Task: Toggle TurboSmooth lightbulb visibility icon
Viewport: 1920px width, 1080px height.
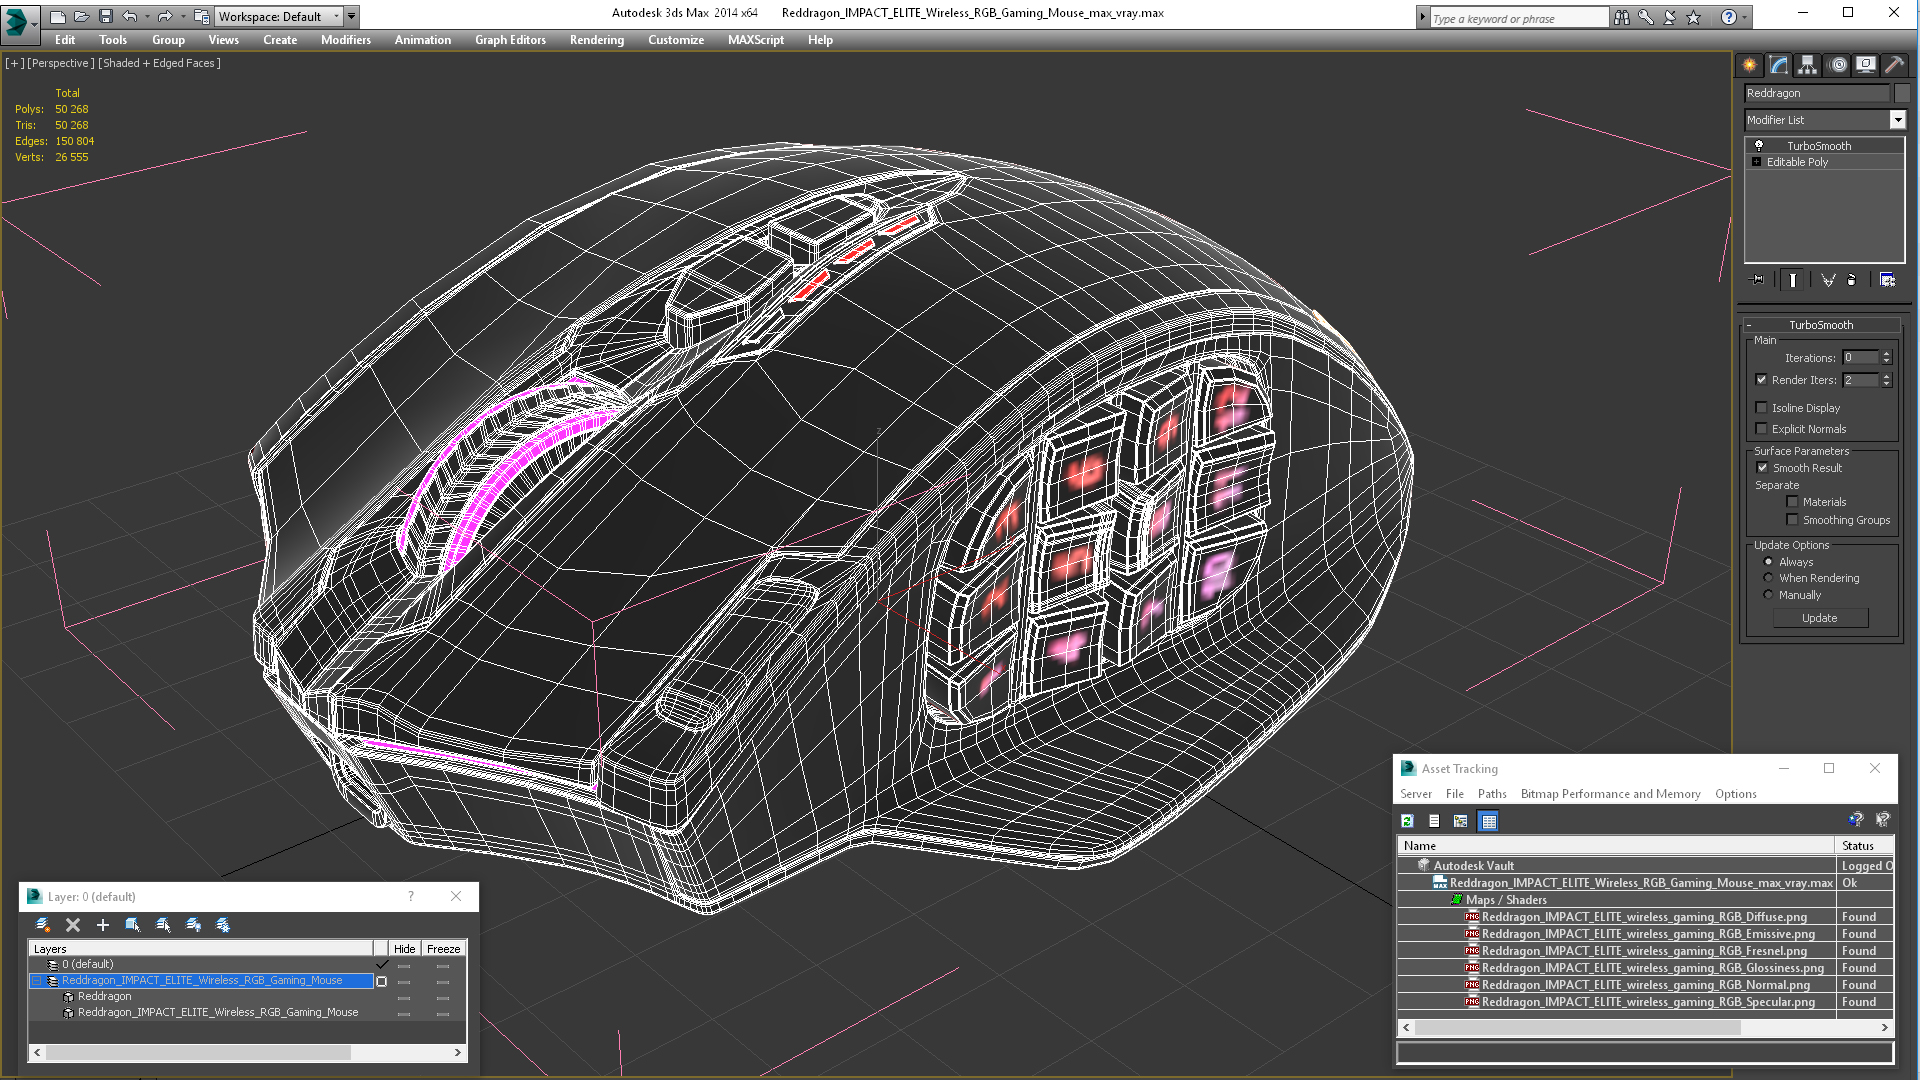Action: coord(1759,146)
